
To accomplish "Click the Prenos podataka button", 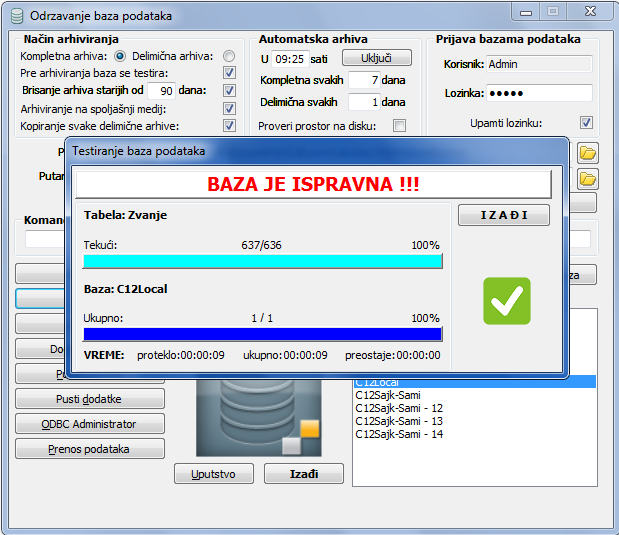I will [x=90, y=449].
